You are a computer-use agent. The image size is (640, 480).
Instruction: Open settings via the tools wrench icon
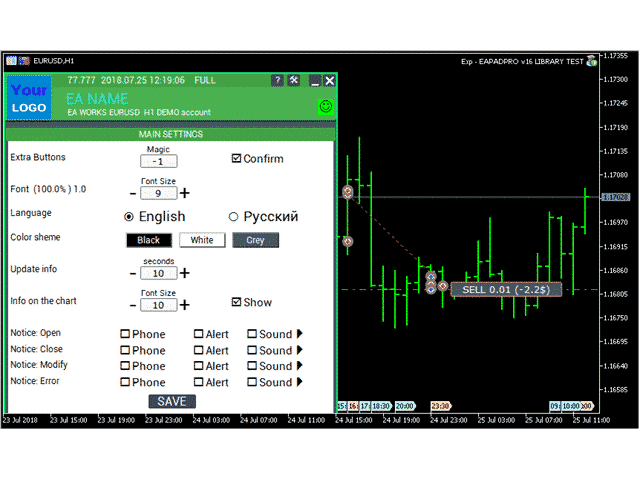[294, 80]
